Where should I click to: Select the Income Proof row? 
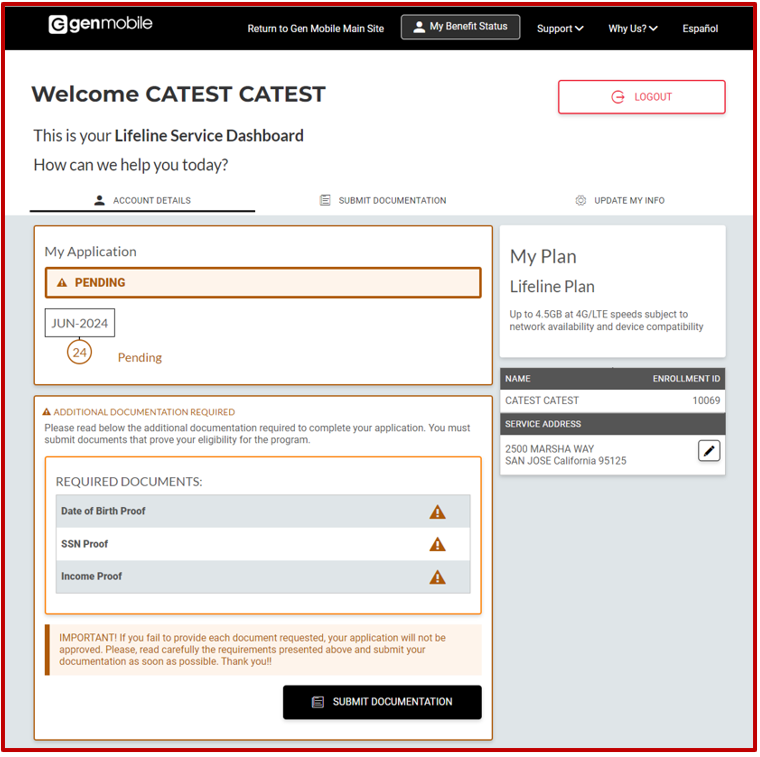click(x=263, y=576)
